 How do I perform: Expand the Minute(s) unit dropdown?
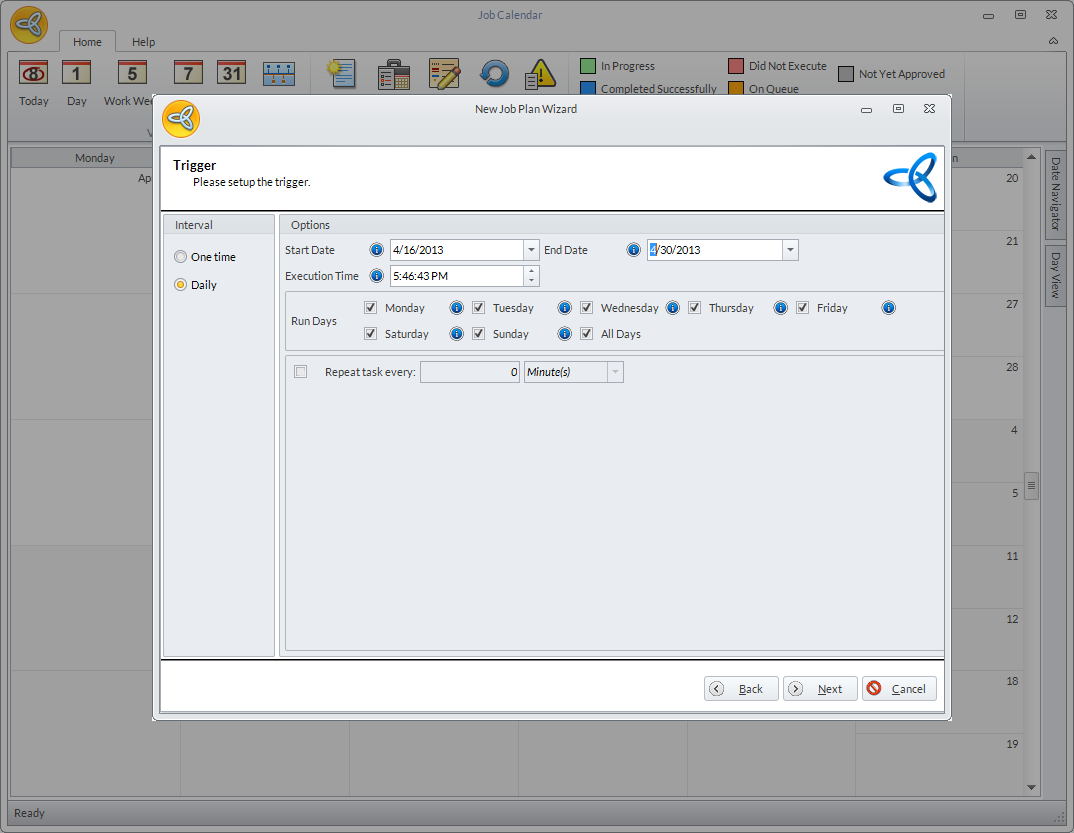[x=615, y=372]
